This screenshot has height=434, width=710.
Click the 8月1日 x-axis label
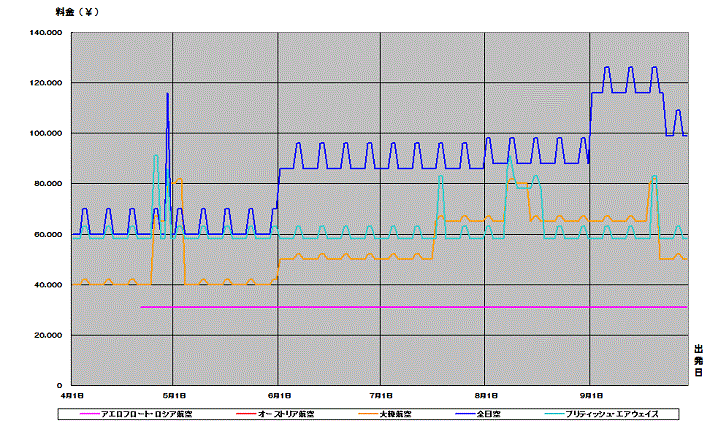(x=485, y=398)
